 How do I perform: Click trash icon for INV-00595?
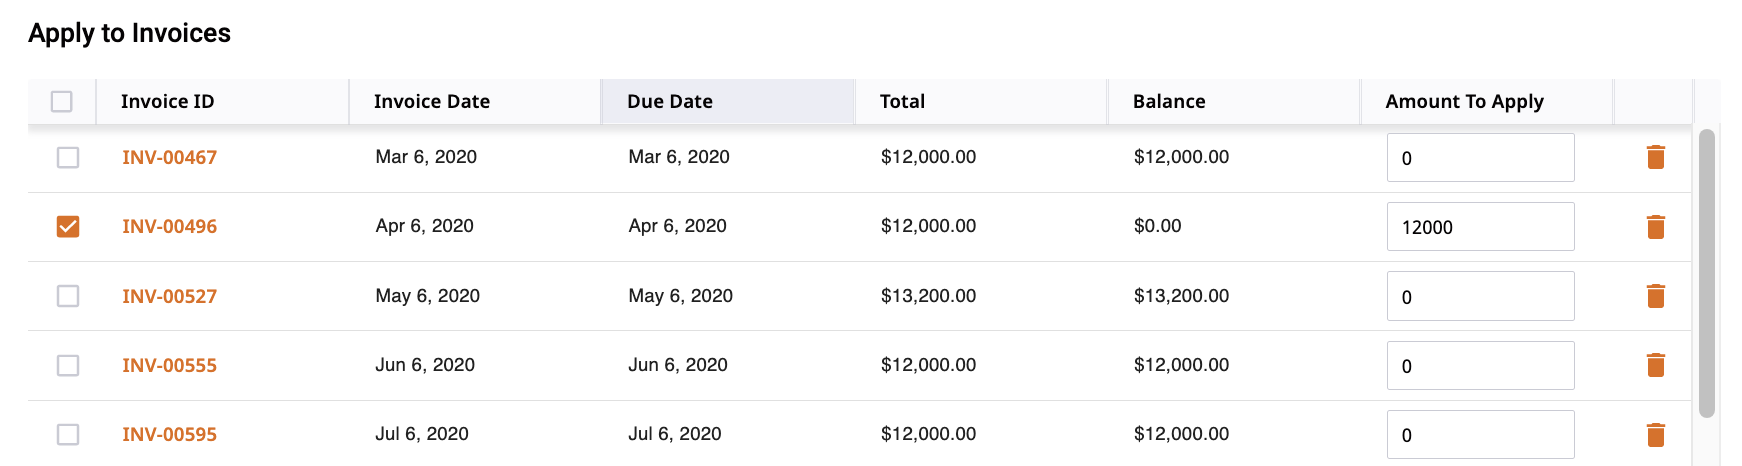point(1655,434)
